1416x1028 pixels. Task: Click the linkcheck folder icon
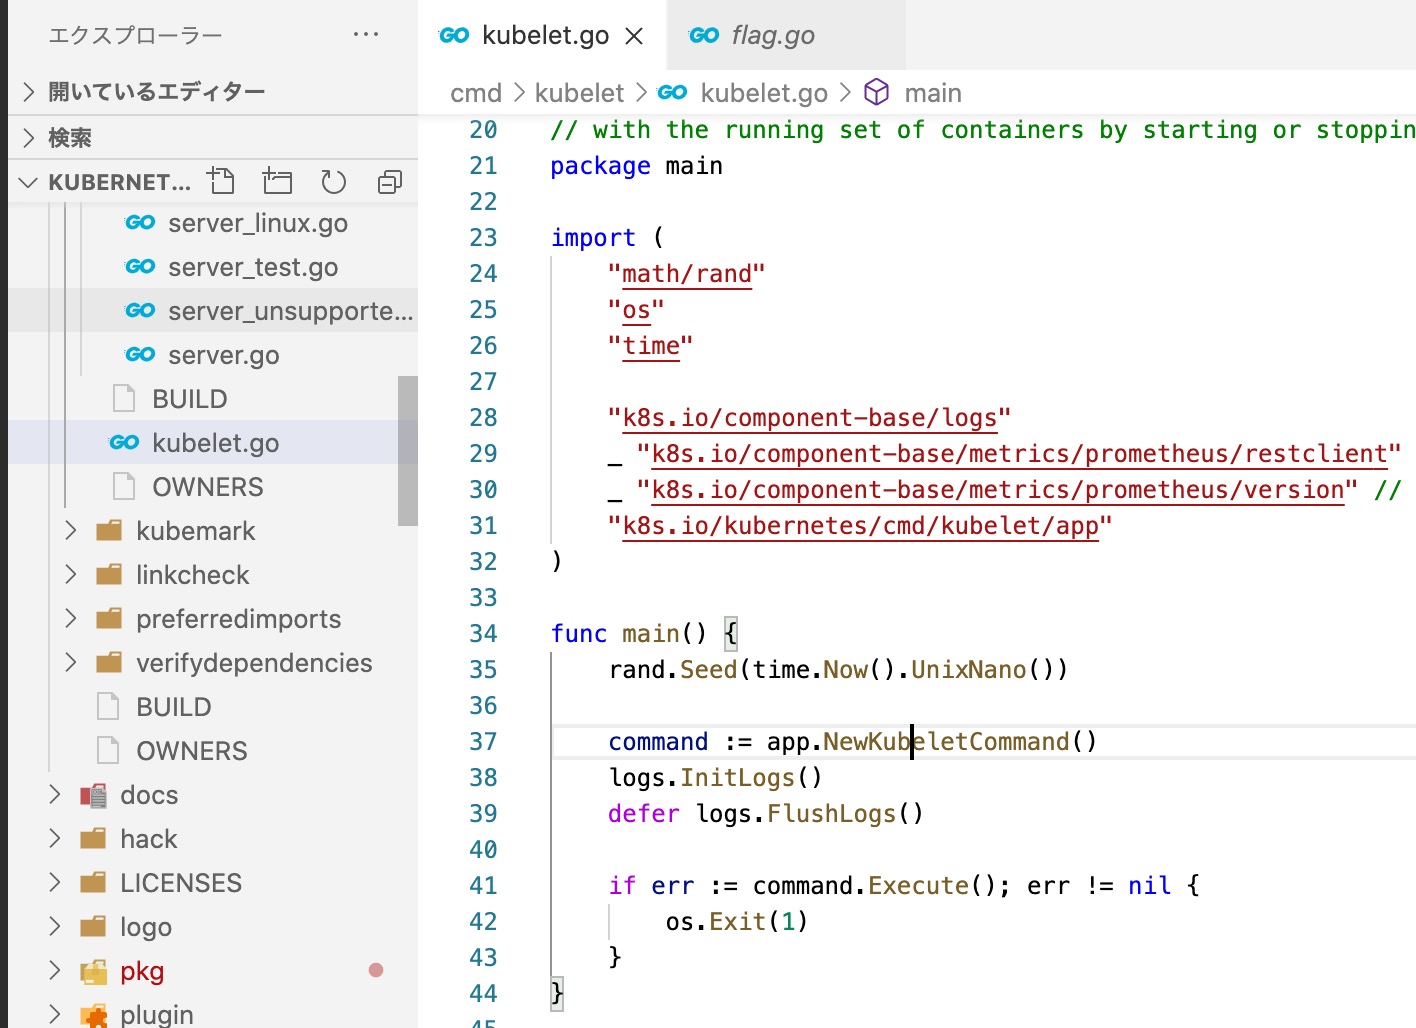pos(109,574)
